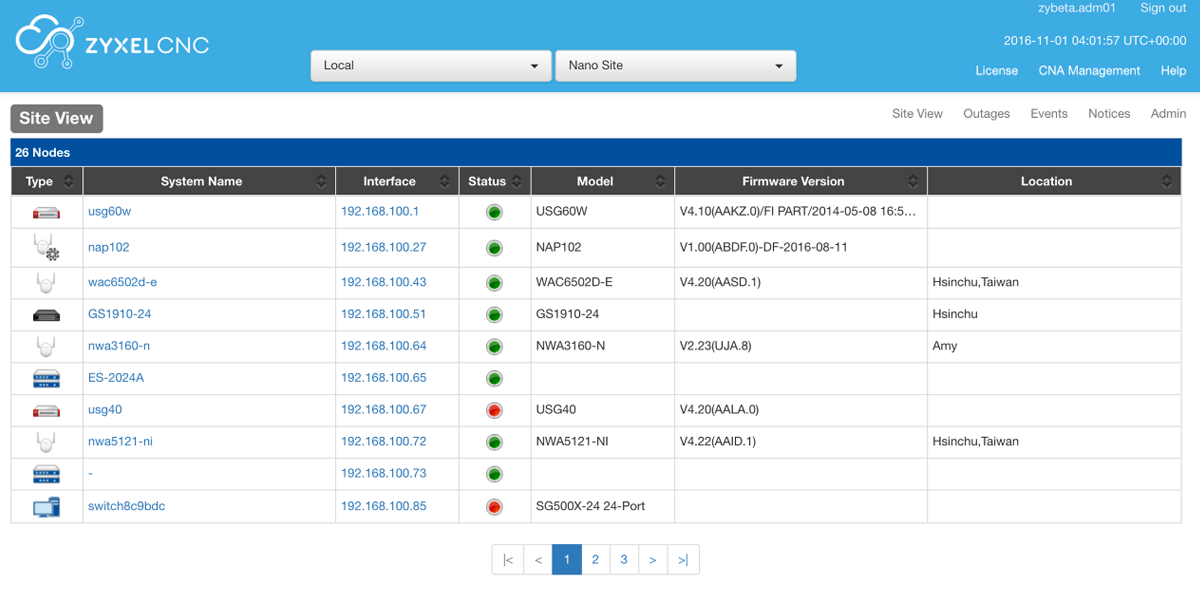Click the Zyxel CNC cloud logo
The height and width of the screenshot is (600, 1200).
[112, 44]
